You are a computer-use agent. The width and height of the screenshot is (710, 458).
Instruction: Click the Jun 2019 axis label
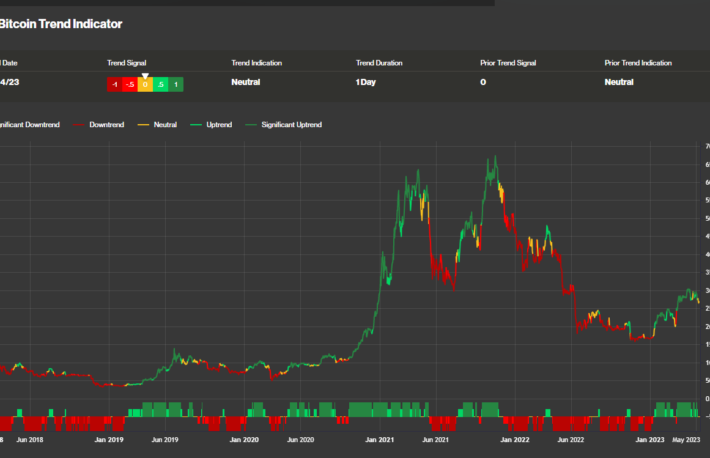[x=165, y=439]
